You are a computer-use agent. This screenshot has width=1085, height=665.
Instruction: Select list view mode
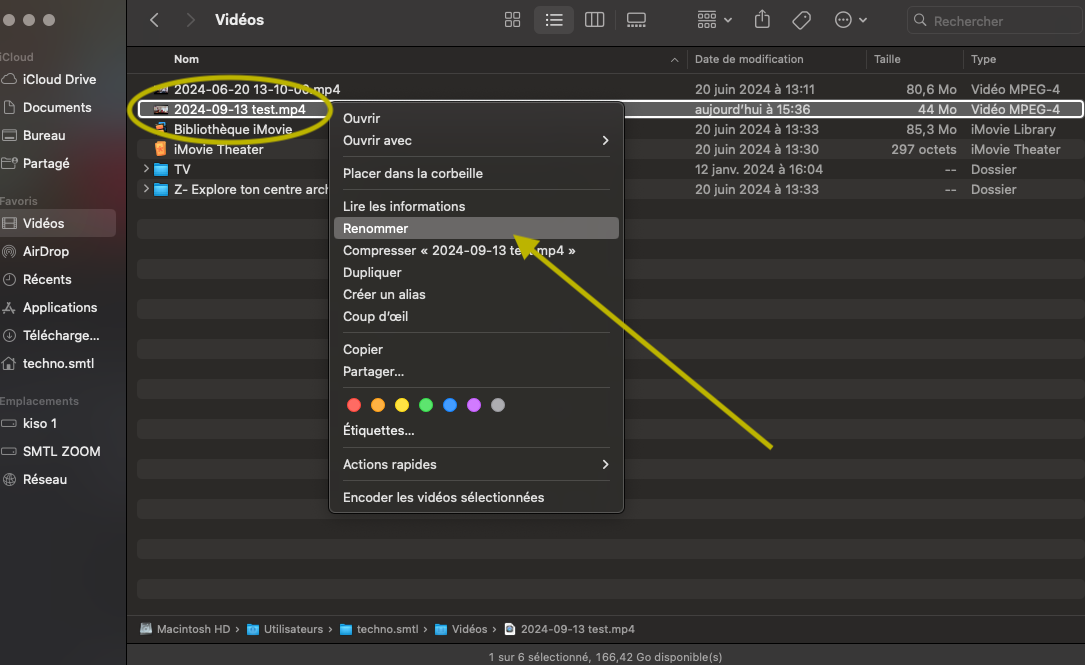pos(553,20)
